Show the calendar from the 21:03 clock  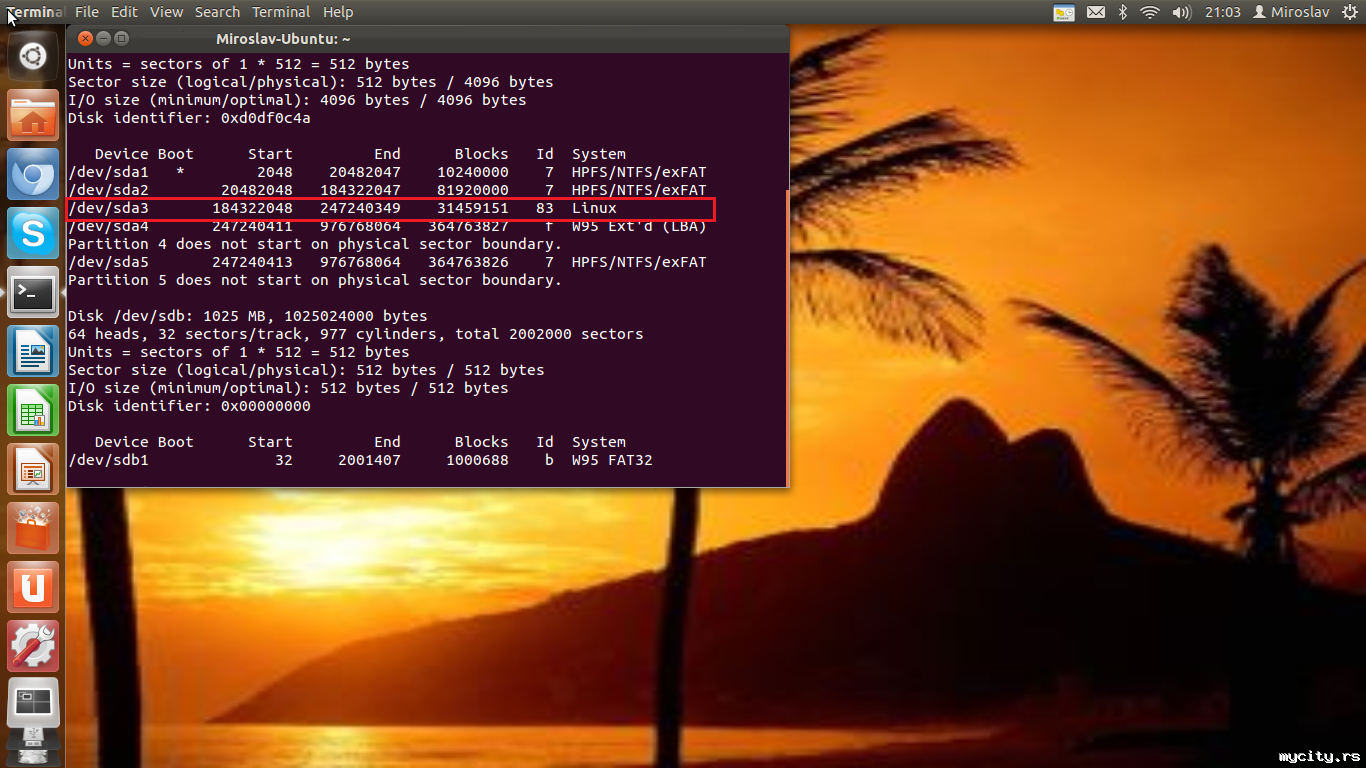coord(1222,12)
